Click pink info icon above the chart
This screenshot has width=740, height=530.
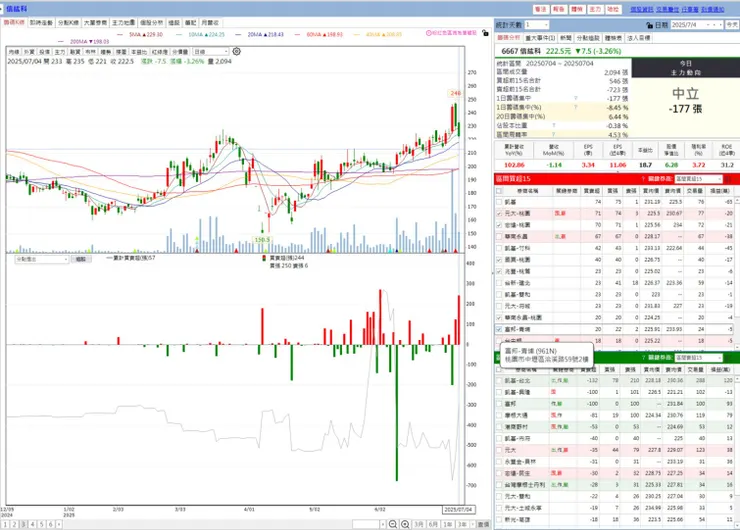point(429,33)
